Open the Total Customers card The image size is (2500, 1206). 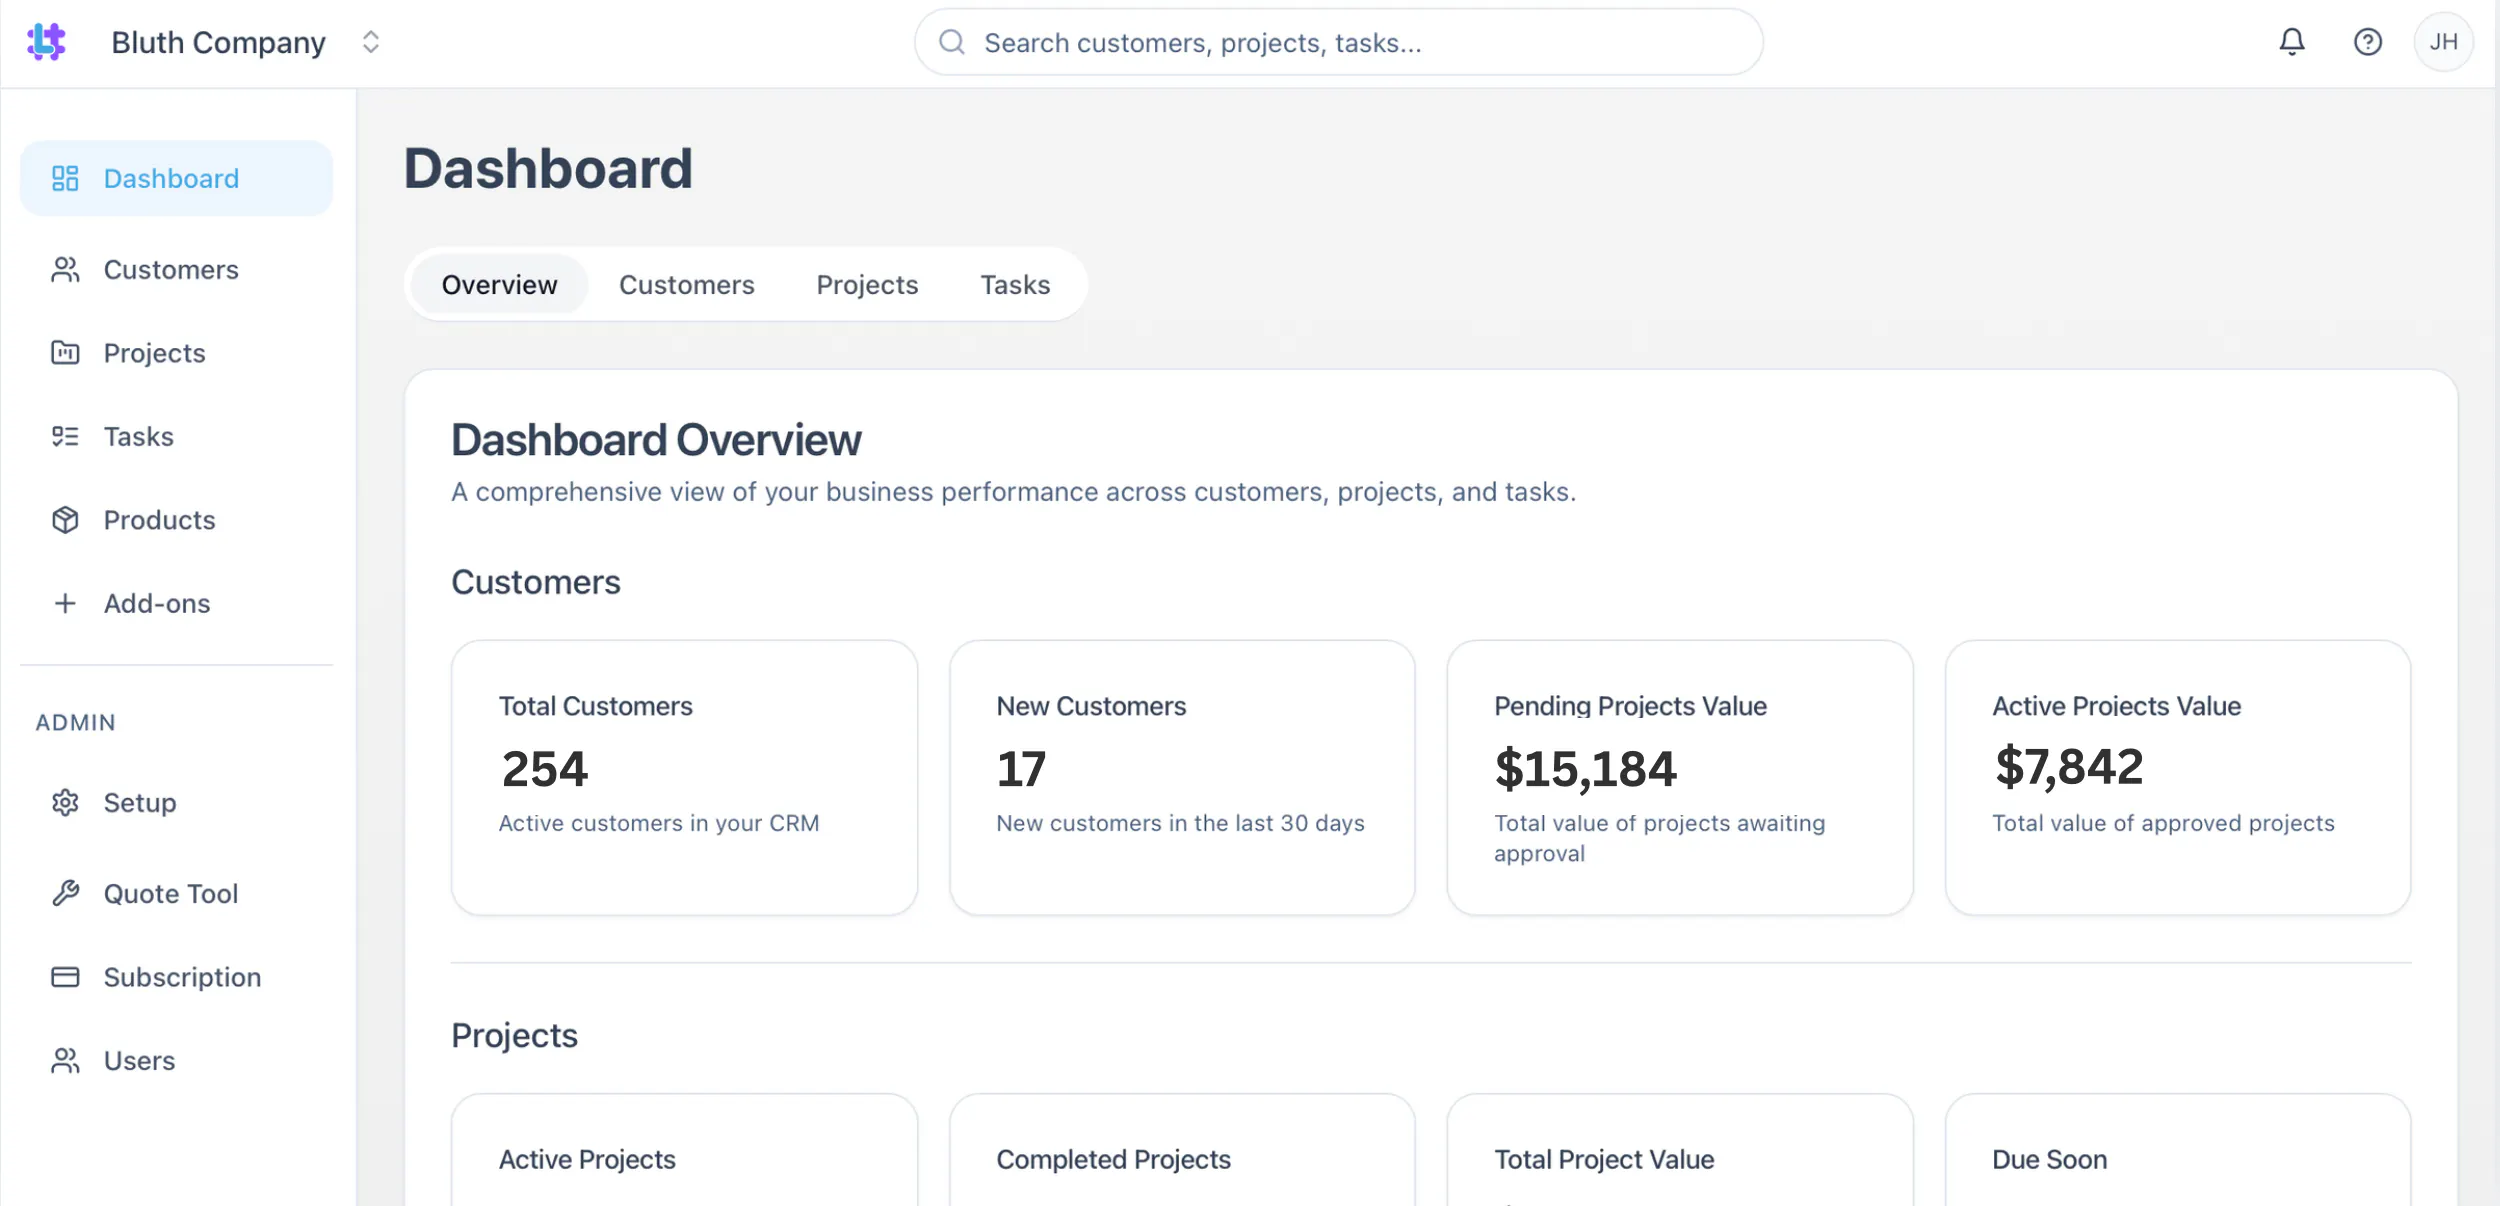(684, 777)
